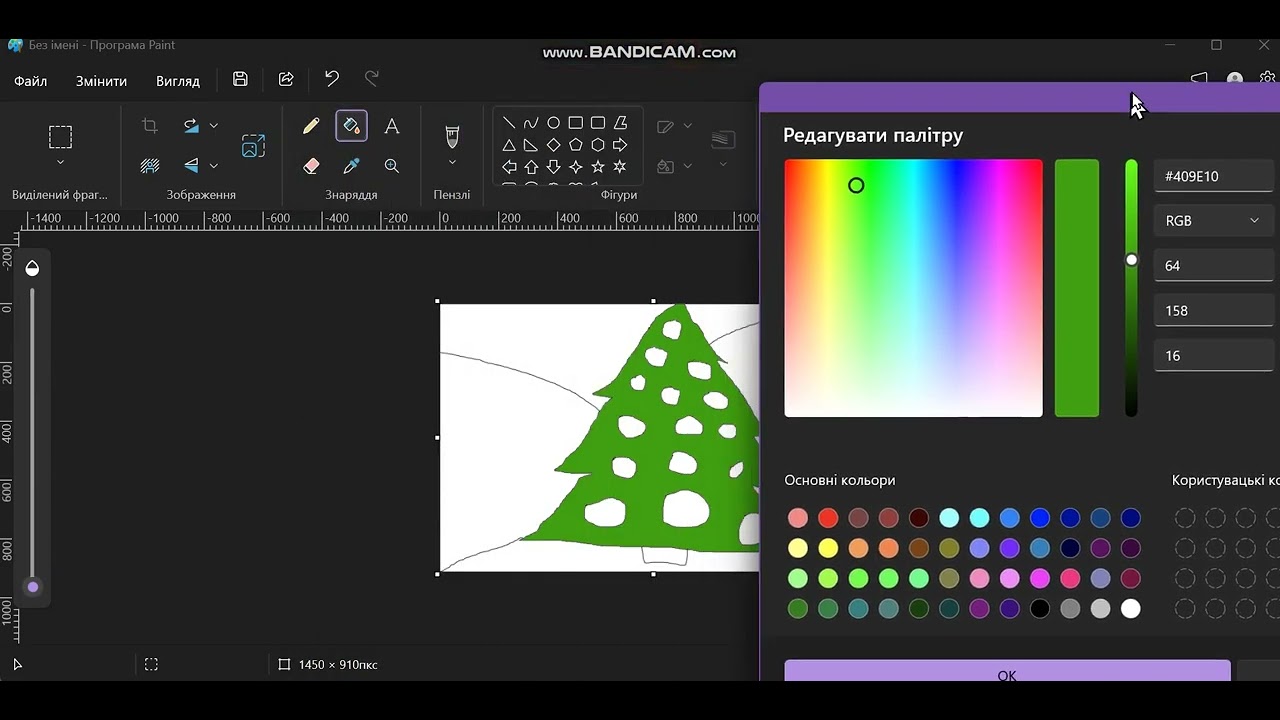Click the selection size icon in status bar
The height and width of the screenshot is (720, 1280).
coord(151,664)
